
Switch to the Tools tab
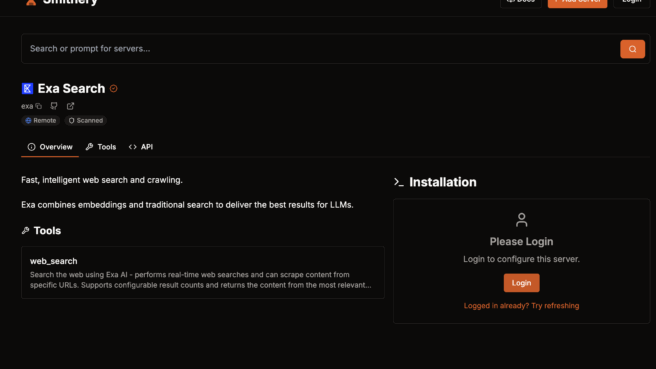101,147
